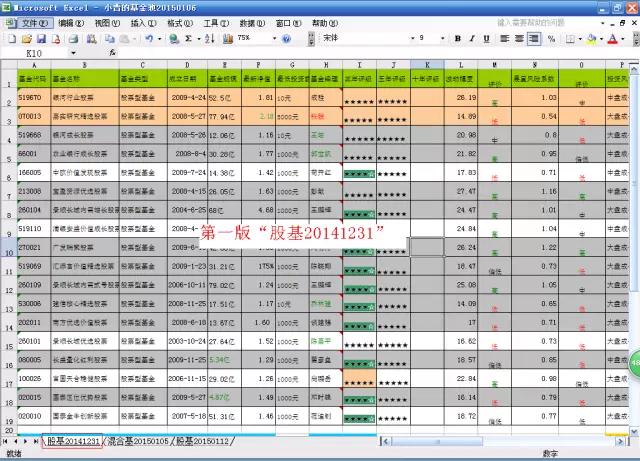Open the 75% zoom dropdown
The width and height of the screenshot is (640, 461).
(x=274, y=38)
